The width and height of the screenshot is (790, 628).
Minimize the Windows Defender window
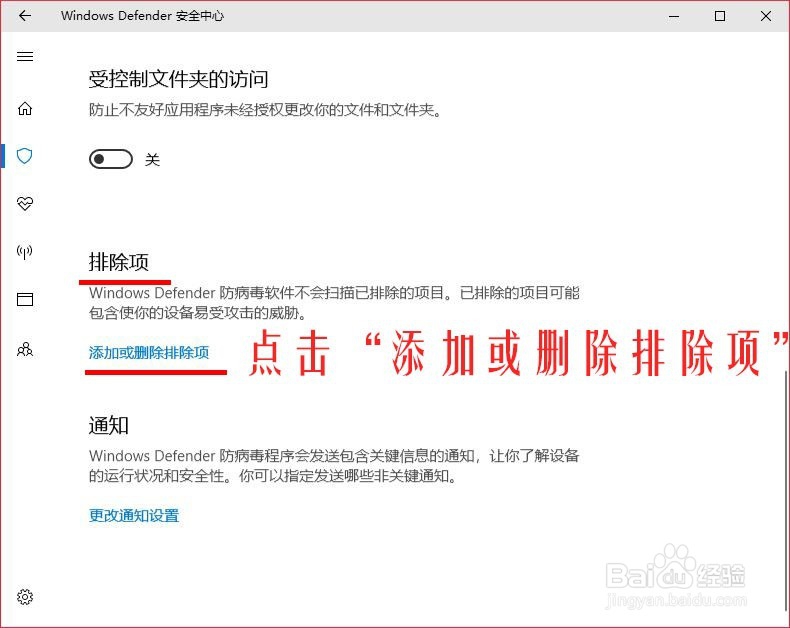tap(674, 16)
